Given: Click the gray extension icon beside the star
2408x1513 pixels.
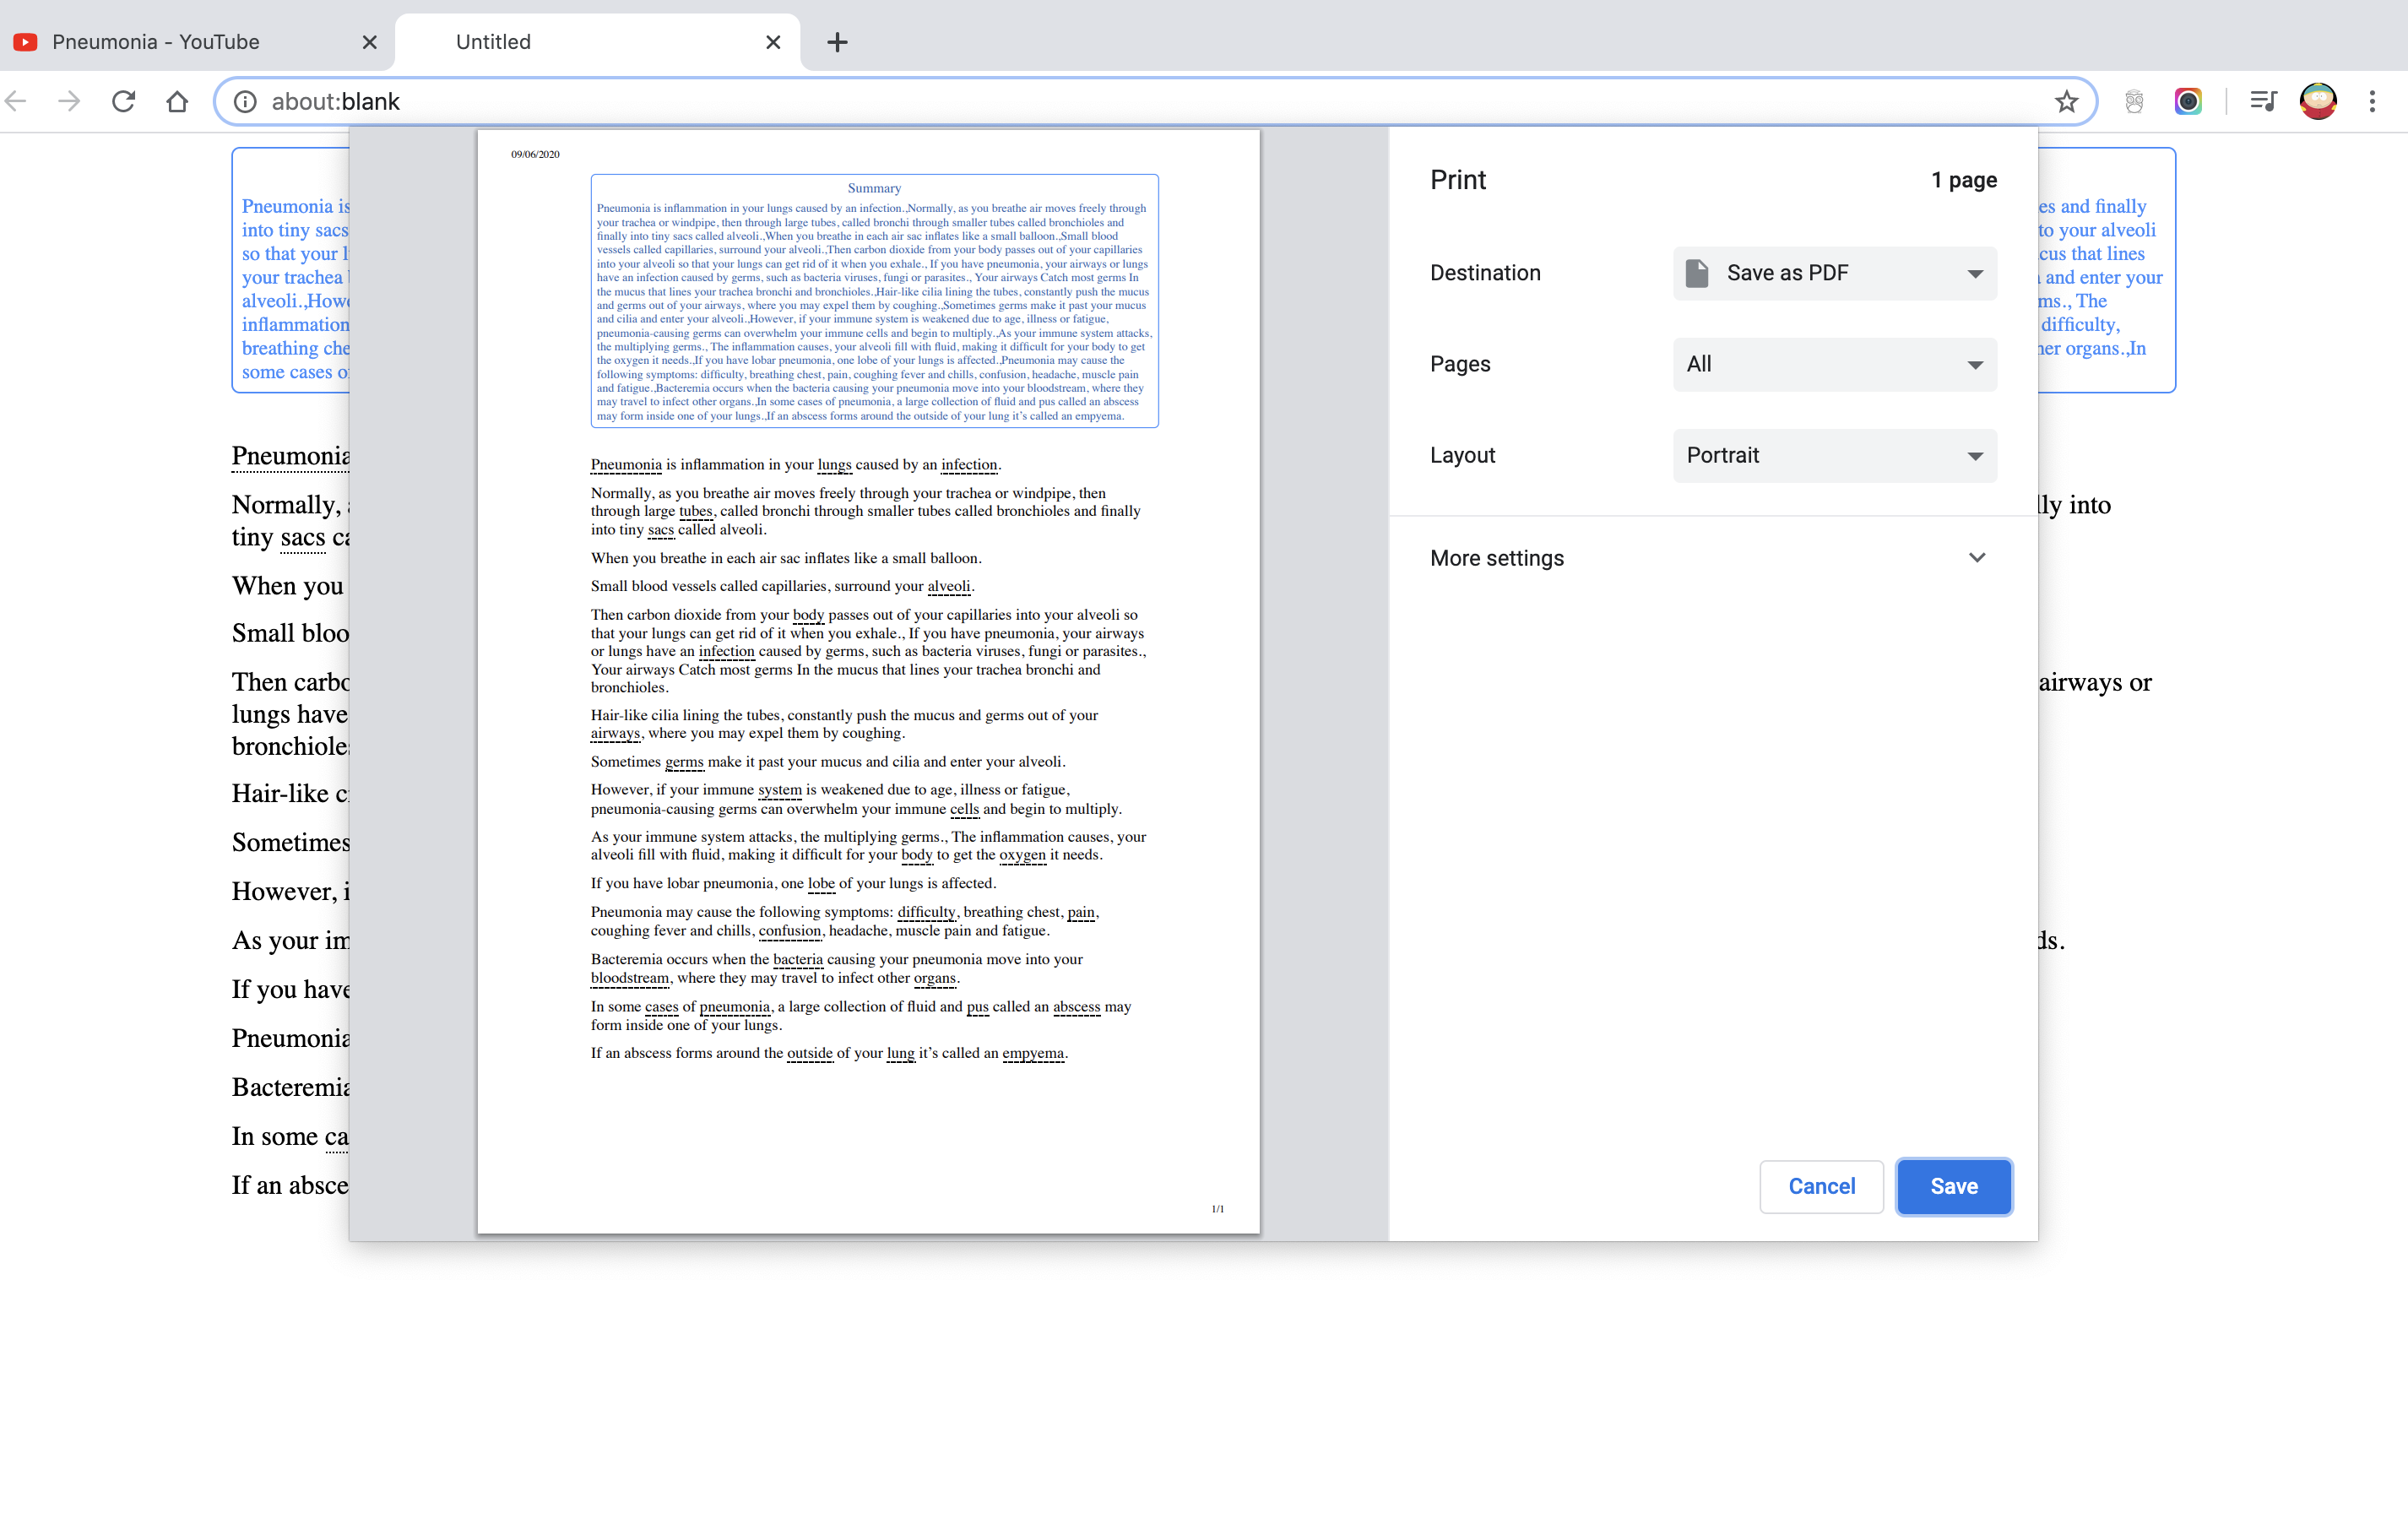Looking at the screenshot, I should tap(2134, 101).
